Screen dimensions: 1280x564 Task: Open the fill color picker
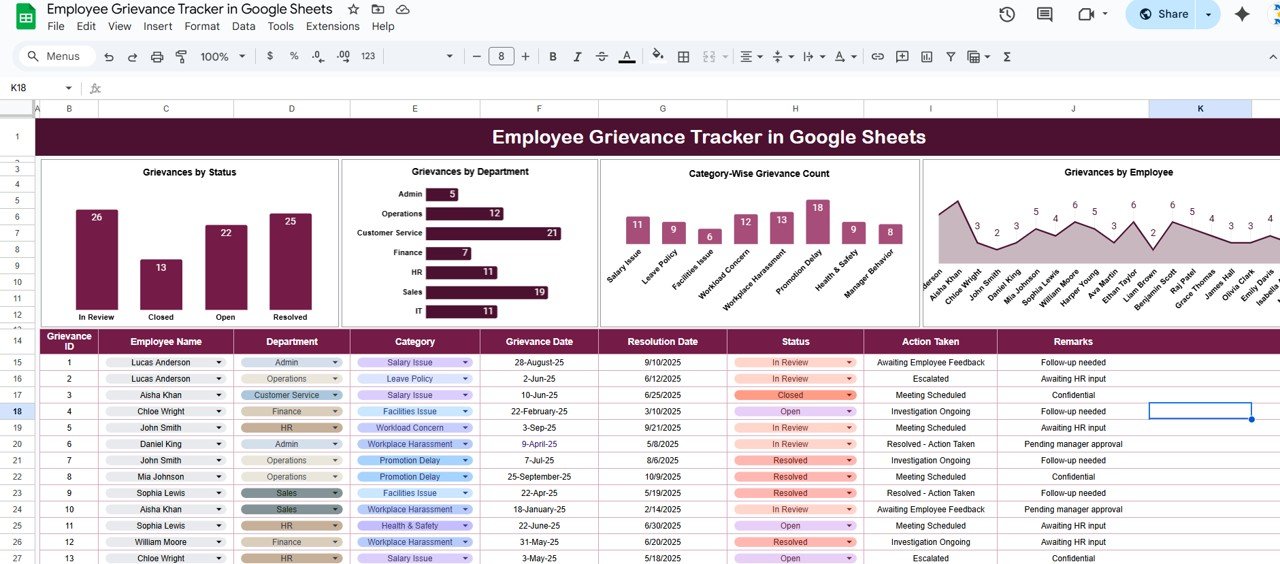coord(657,57)
